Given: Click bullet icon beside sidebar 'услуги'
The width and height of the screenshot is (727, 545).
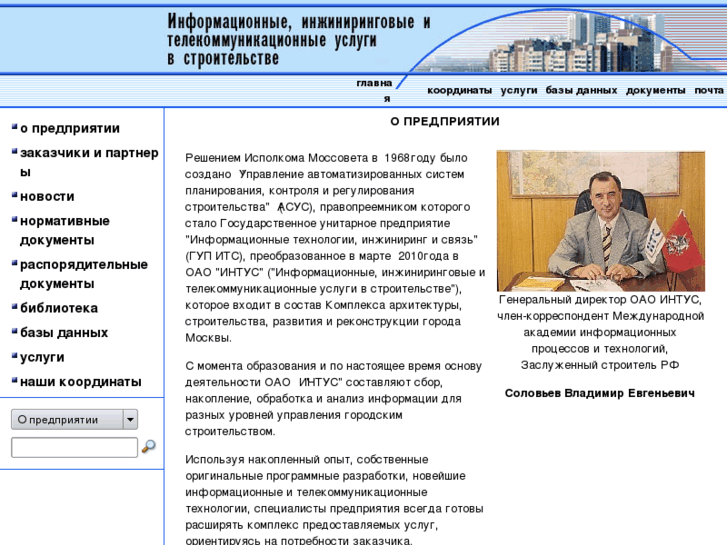Looking at the screenshot, I should (x=14, y=355).
